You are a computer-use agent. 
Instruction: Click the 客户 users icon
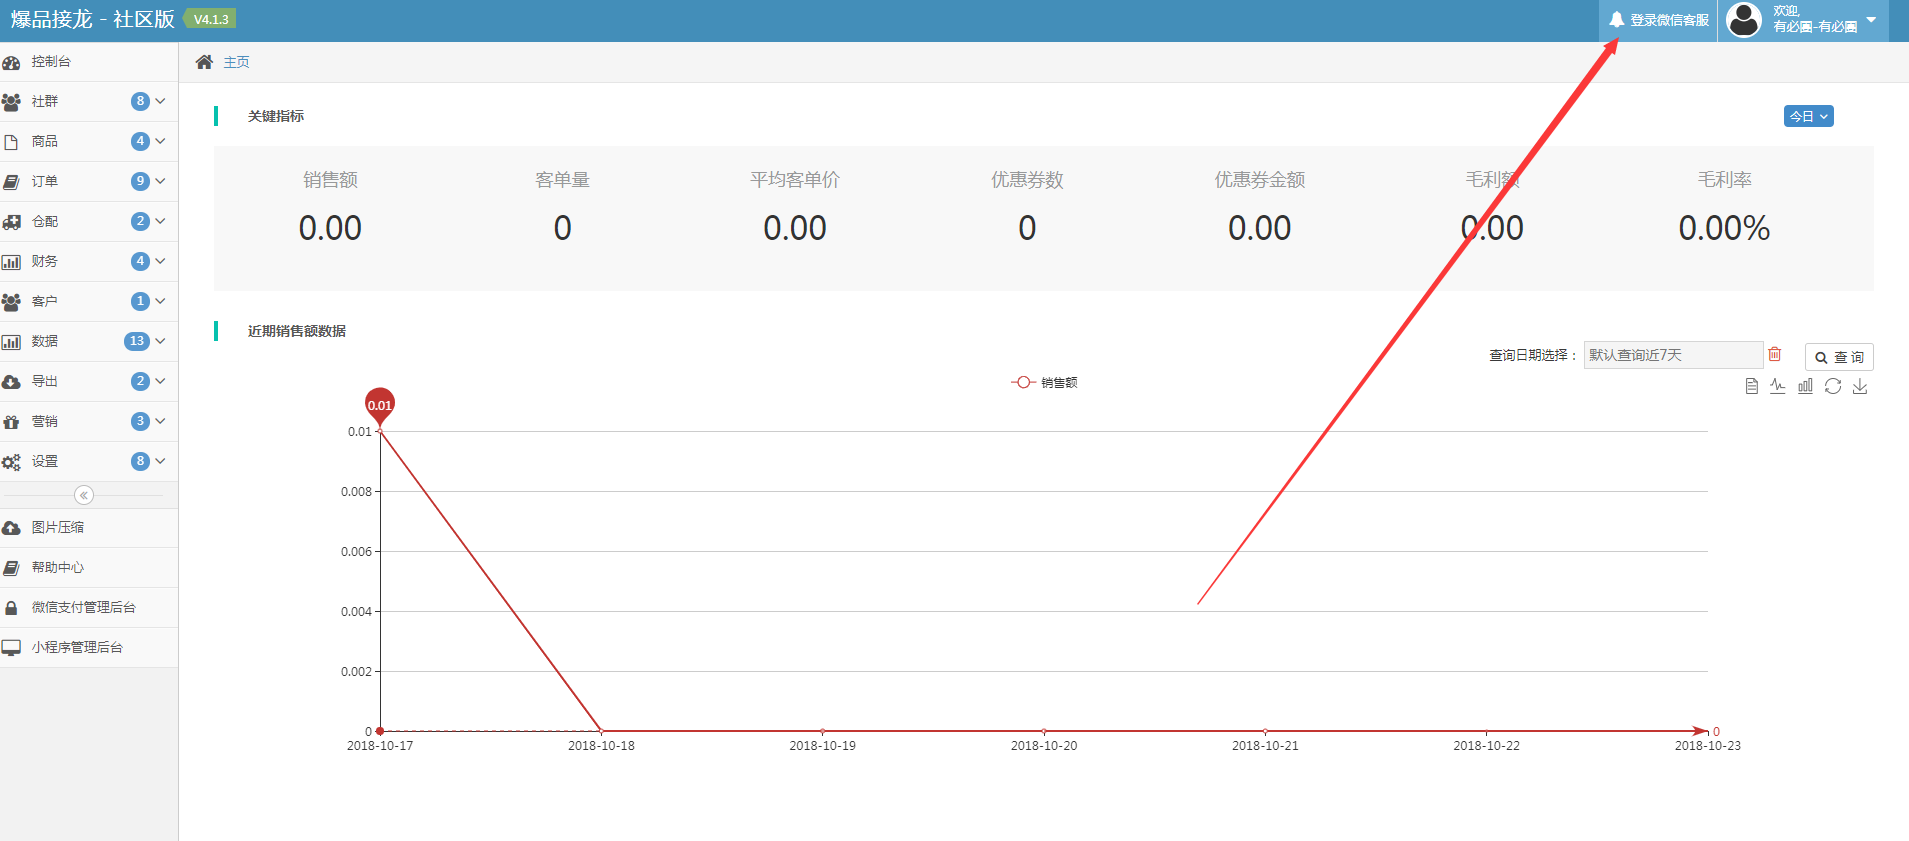pyautogui.click(x=11, y=302)
